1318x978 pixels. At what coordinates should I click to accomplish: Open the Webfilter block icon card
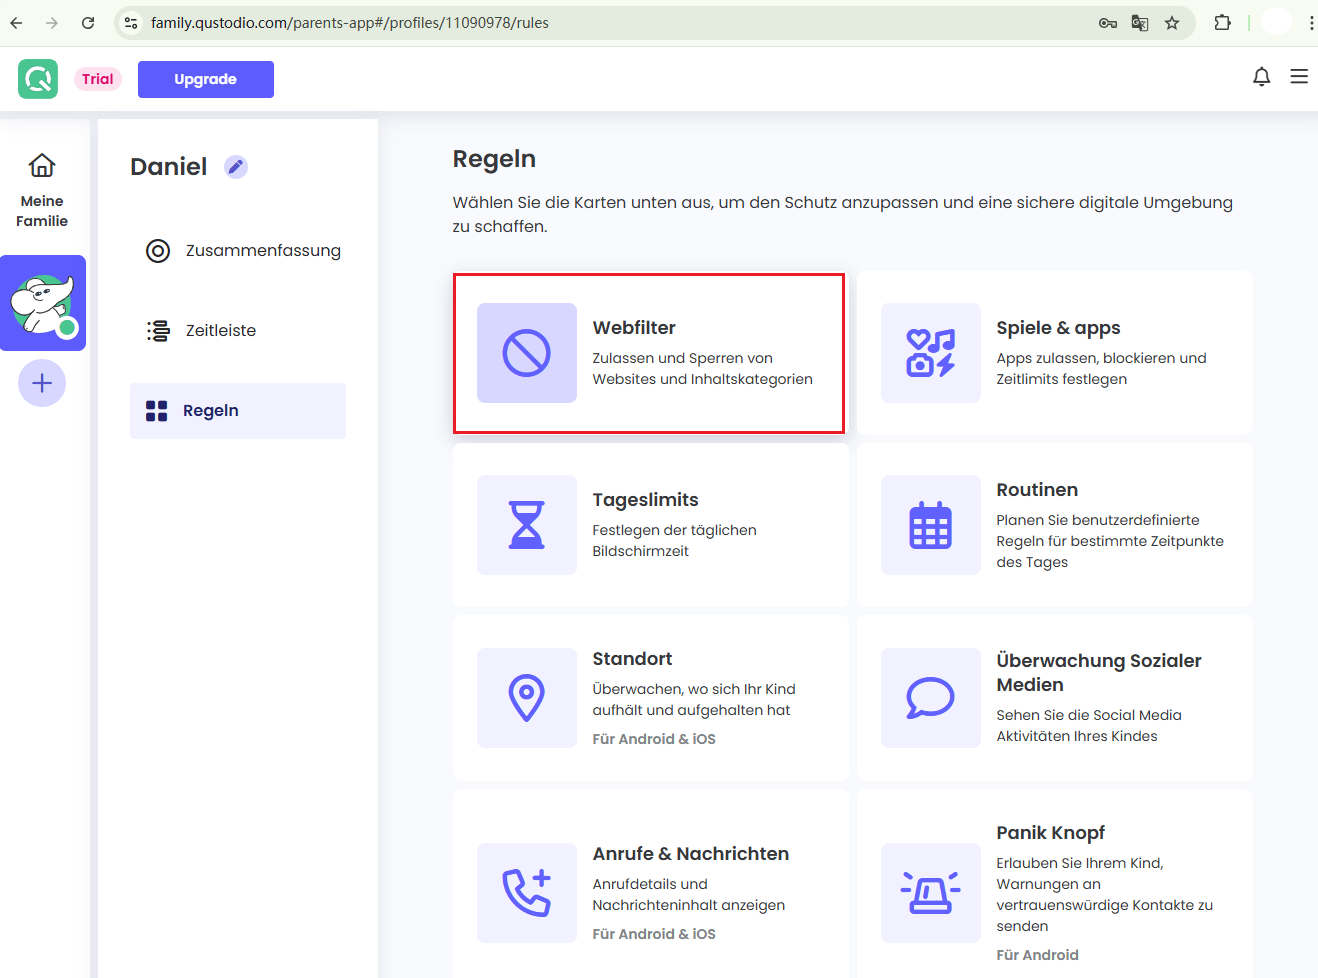pos(527,353)
